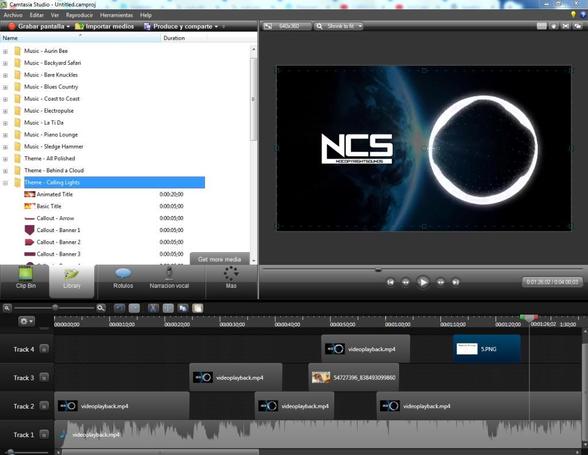Click the lightbulb tips icon
Screen dimensions: 588x455
[573, 14]
